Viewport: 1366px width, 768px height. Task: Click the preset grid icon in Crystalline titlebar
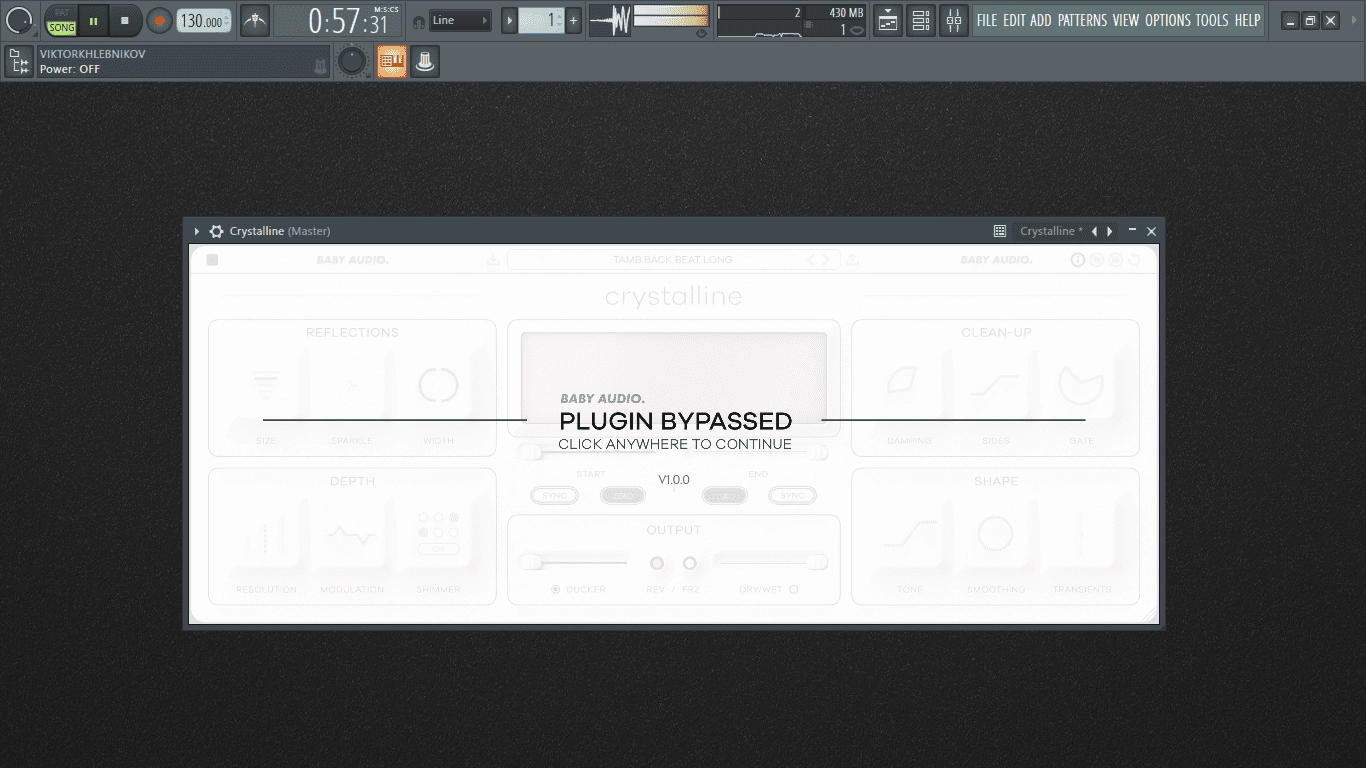[999, 231]
